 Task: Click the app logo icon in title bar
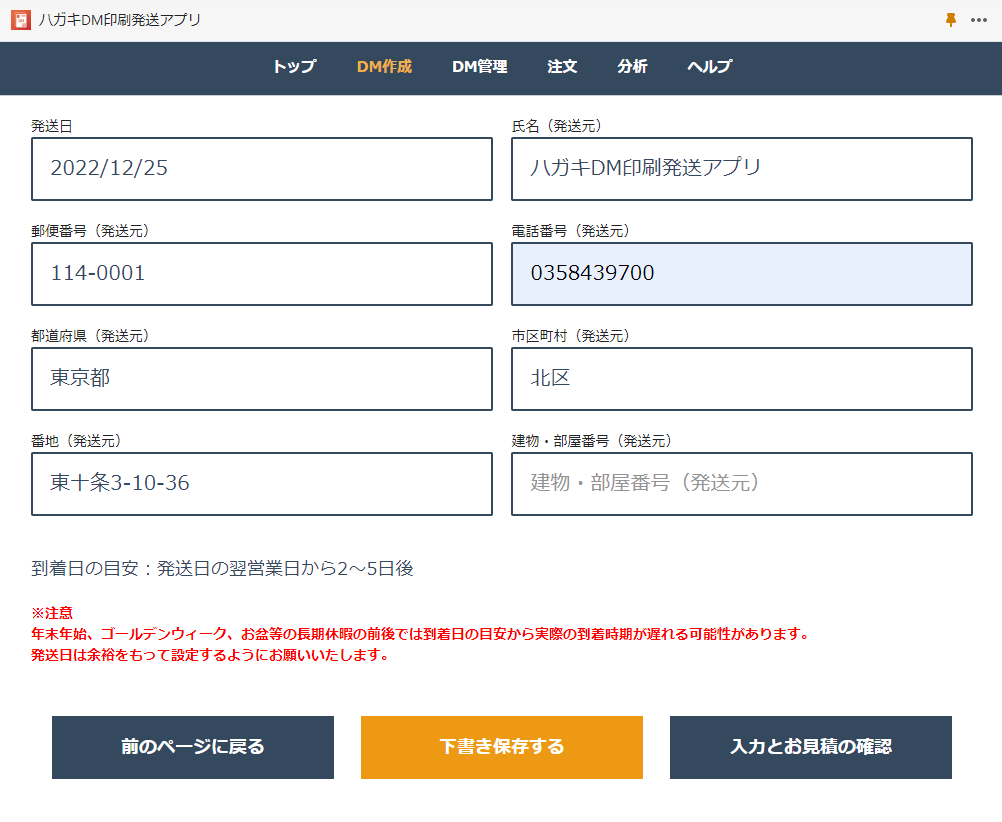(x=20, y=20)
